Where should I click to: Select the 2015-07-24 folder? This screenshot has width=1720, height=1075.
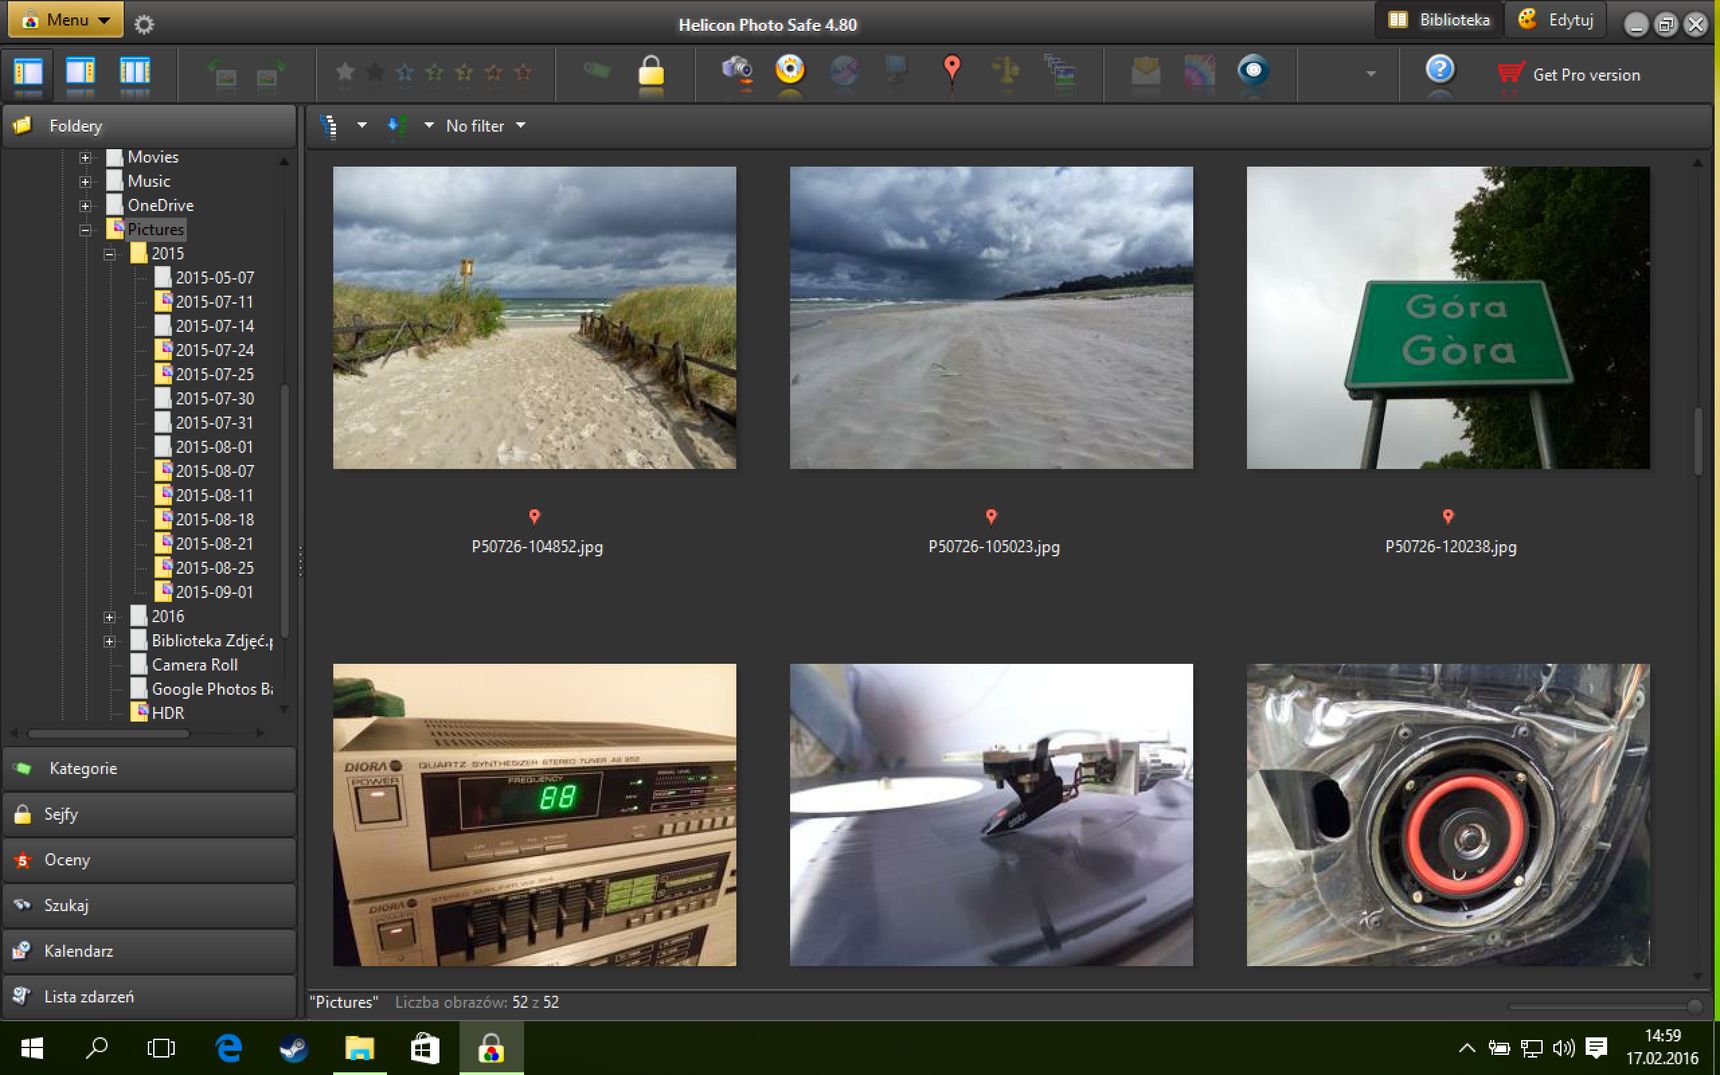[x=205, y=350]
